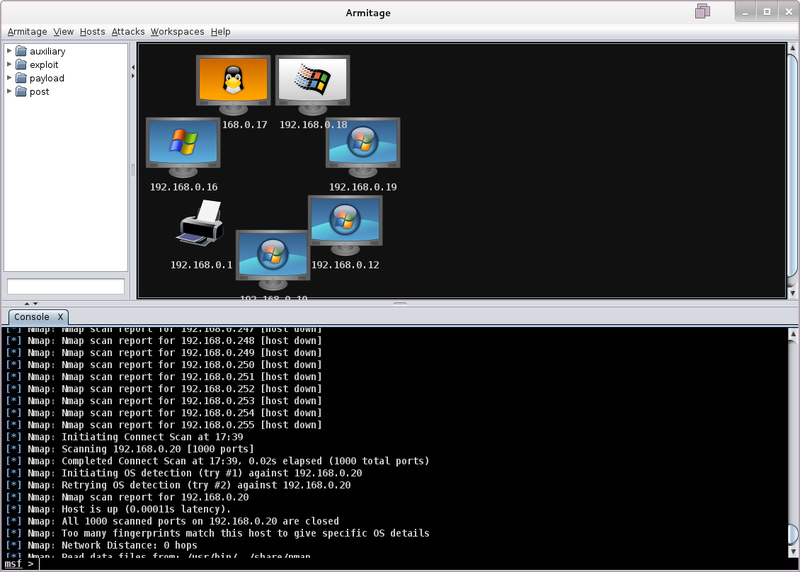This screenshot has width=800, height=572.
Task: Click the targets area scrollbar up arrow
Action: pos(792,48)
